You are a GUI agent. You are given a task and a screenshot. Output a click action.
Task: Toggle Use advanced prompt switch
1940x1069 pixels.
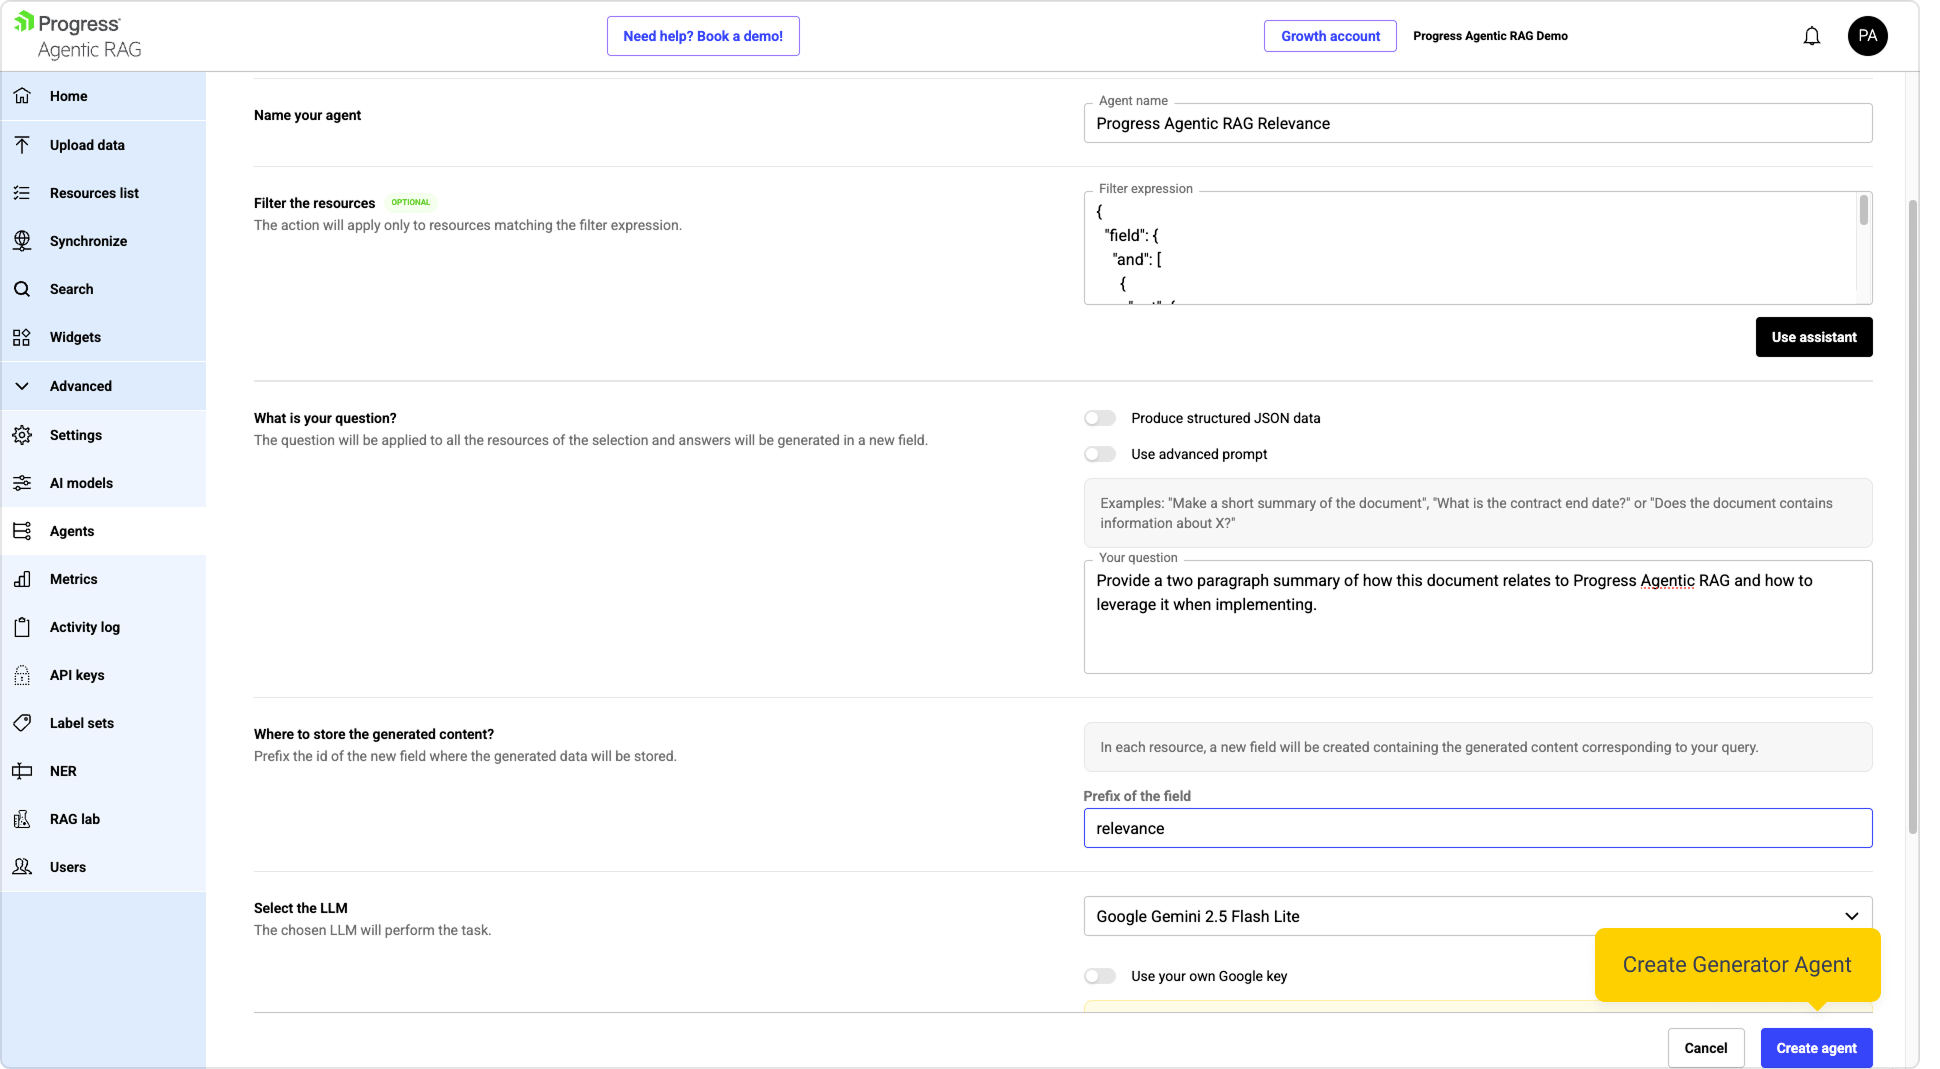[x=1100, y=454]
